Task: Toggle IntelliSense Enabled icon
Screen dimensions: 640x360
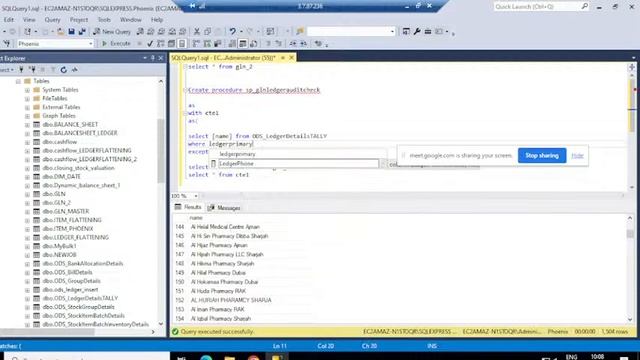Action: coord(182,44)
